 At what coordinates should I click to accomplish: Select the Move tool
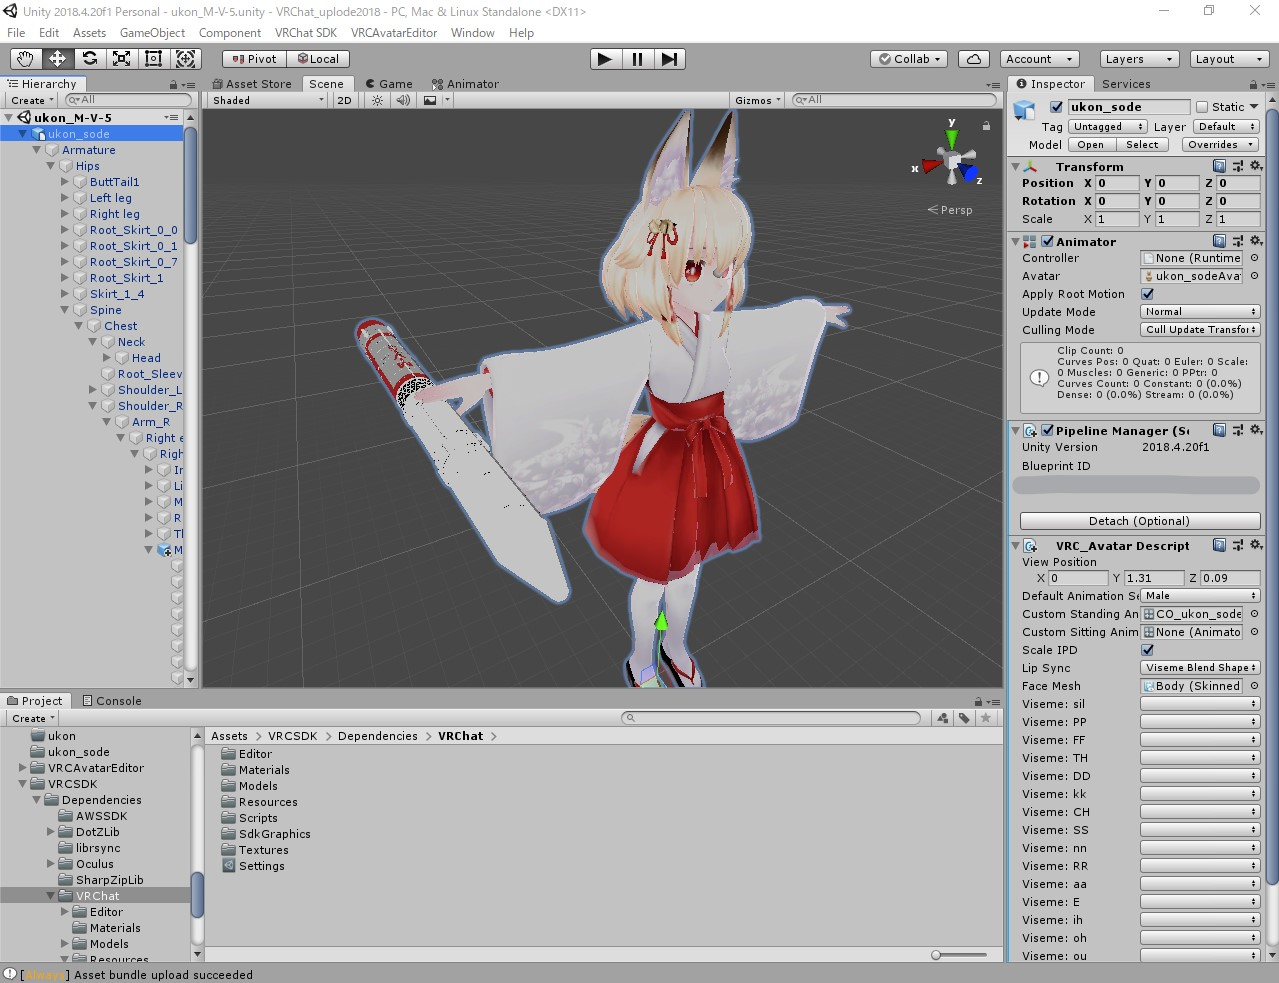click(x=57, y=59)
